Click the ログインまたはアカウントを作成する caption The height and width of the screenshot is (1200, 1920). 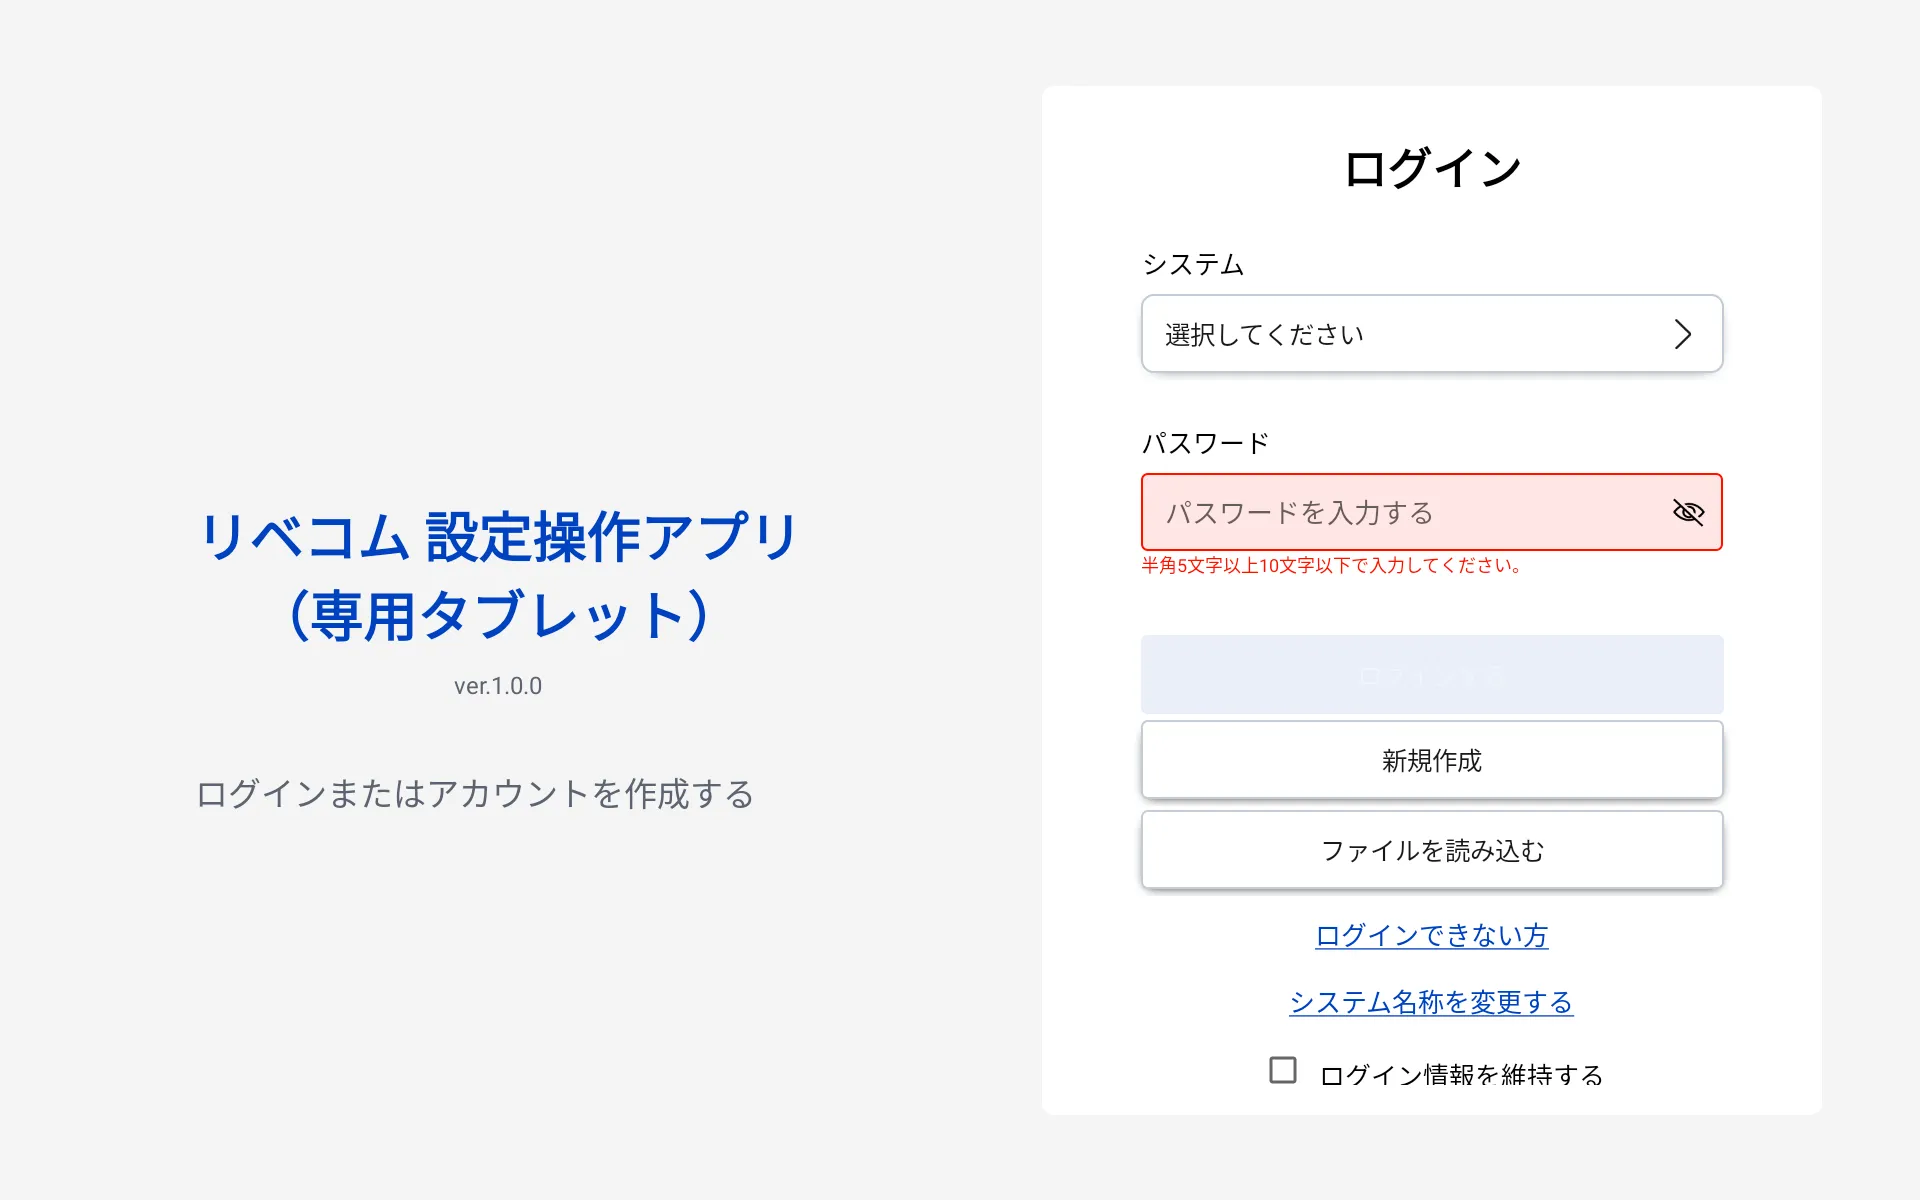(475, 794)
